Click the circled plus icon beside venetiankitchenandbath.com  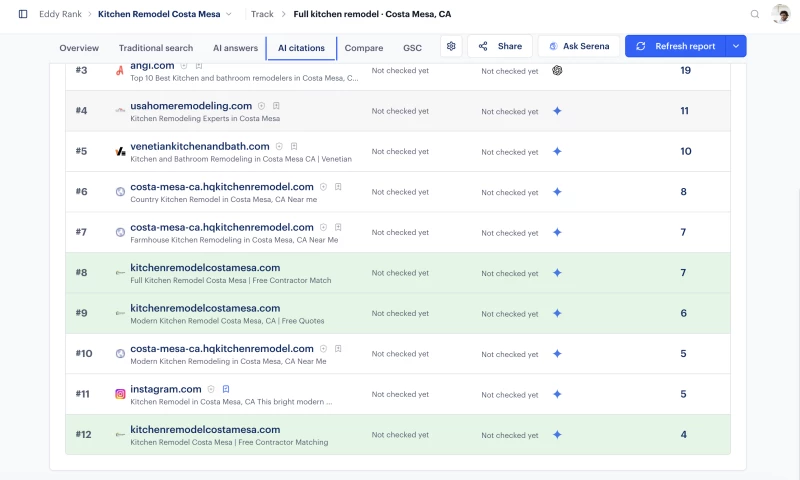click(279, 146)
